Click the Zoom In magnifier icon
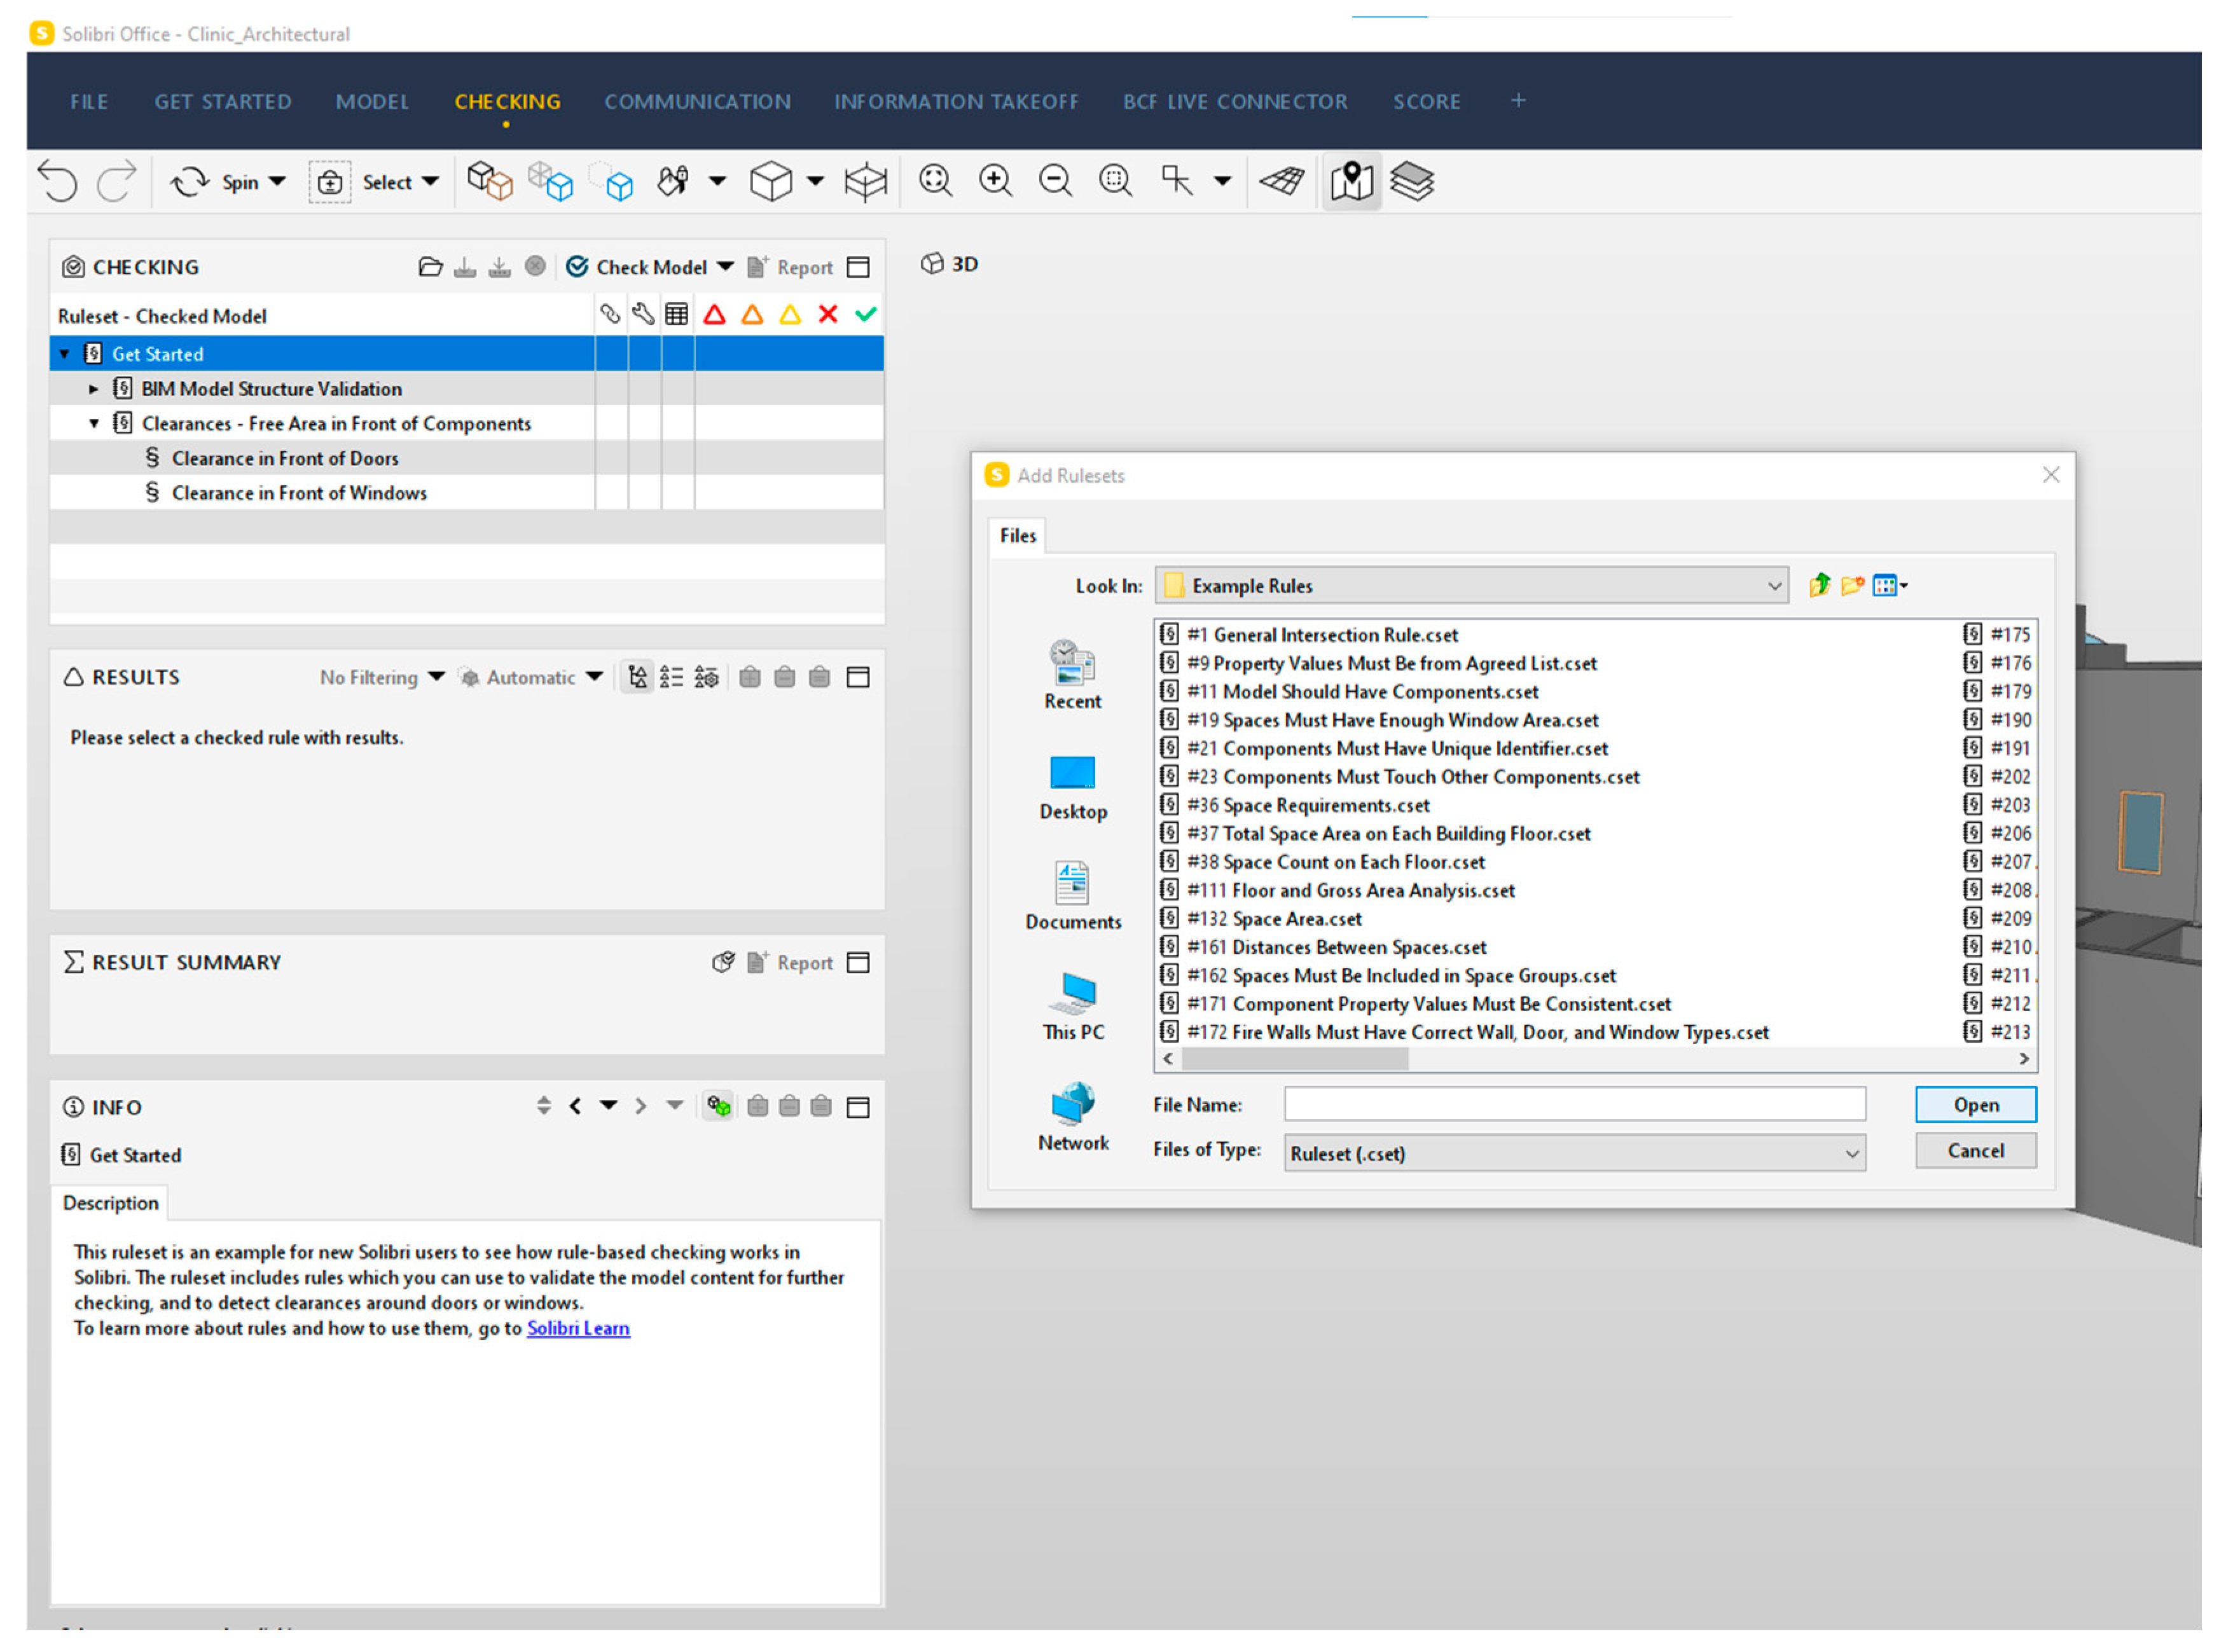The image size is (2226, 1652). coord(995,181)
